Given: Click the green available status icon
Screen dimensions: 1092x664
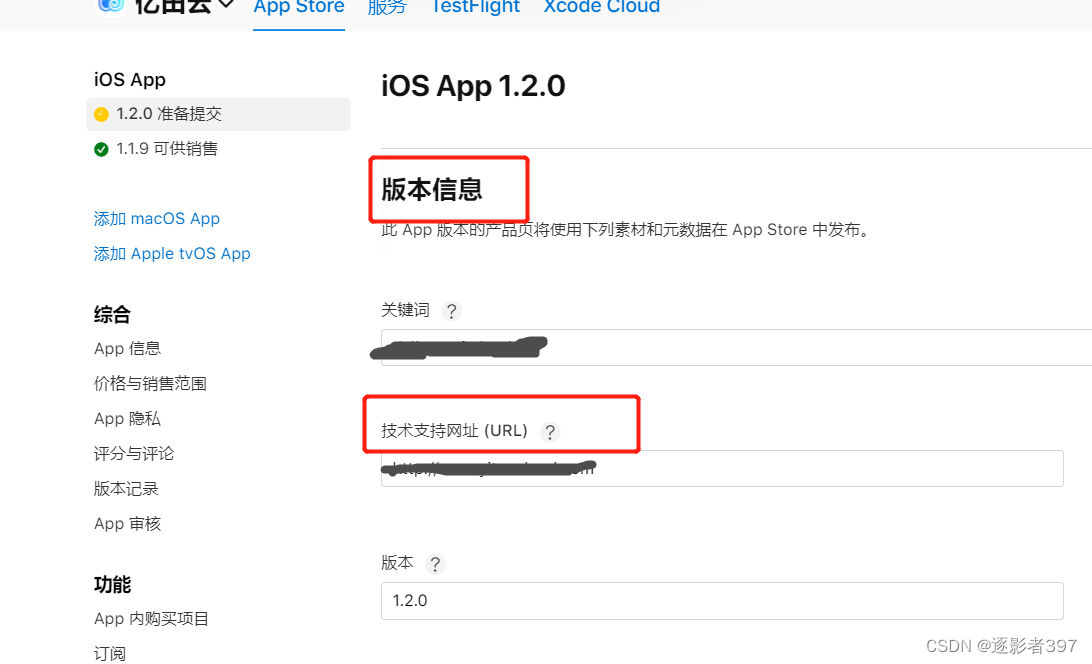Looking at the screenshot, I should (101, 149).
